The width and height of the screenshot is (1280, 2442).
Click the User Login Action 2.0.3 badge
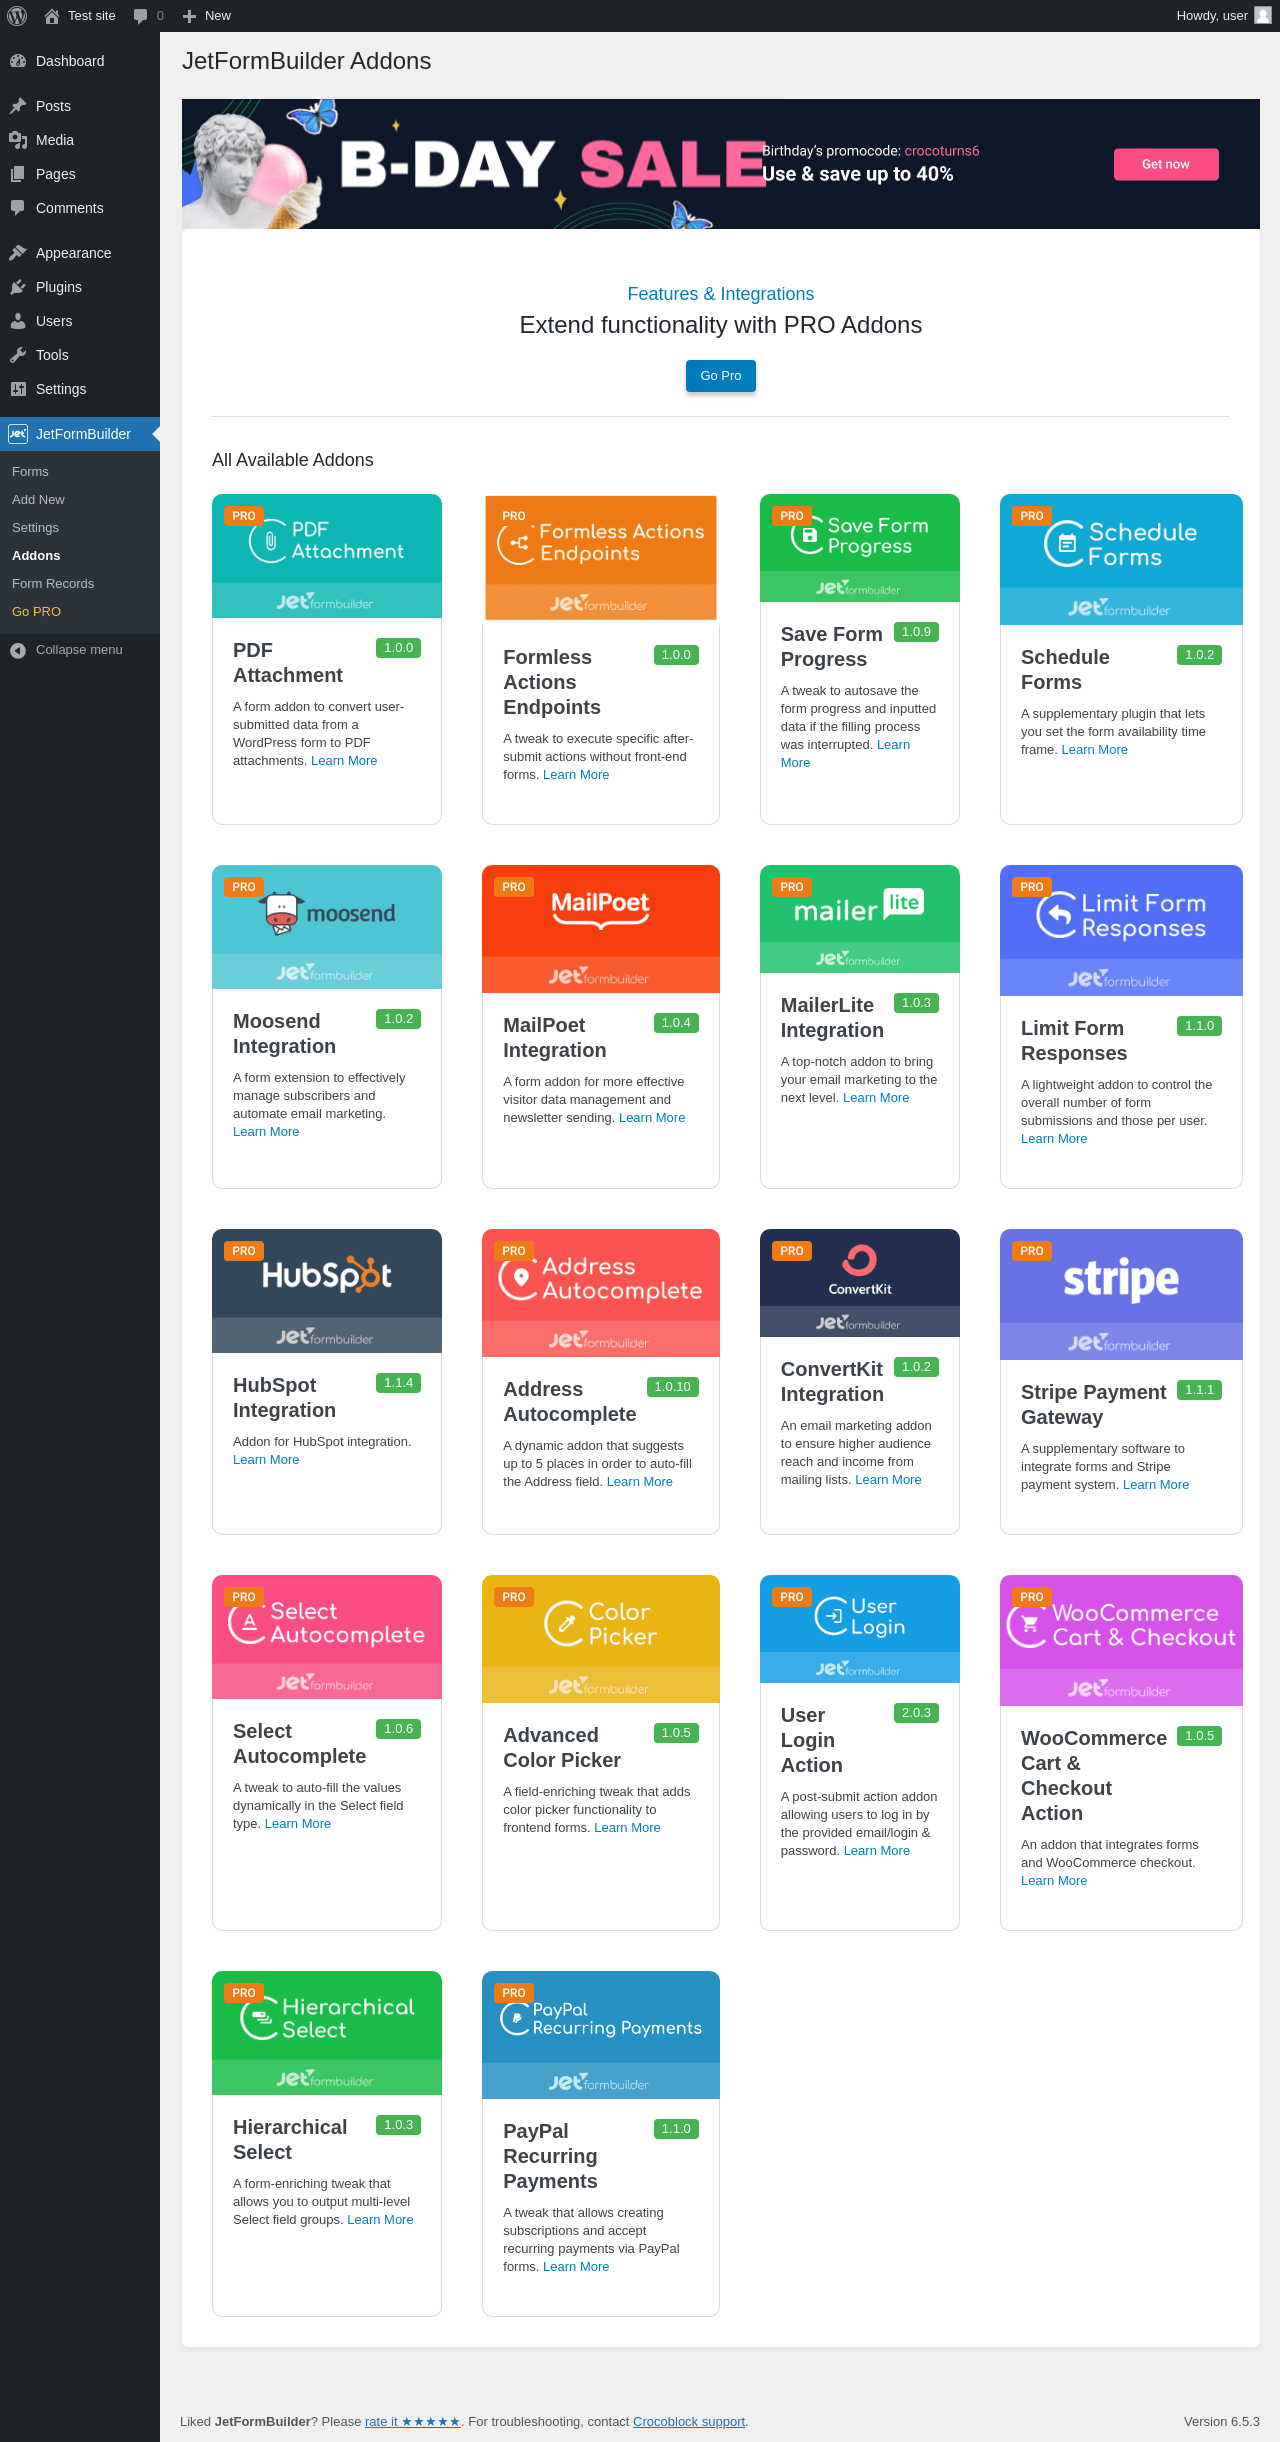916,1713
